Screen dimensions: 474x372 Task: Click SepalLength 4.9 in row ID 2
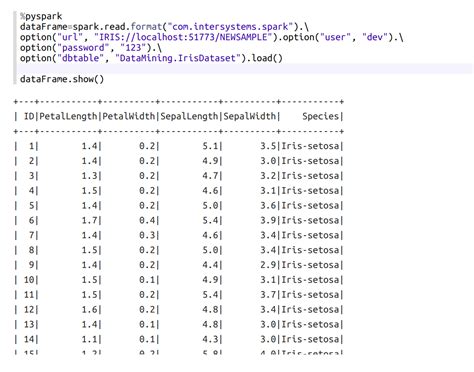click(210, 161)
